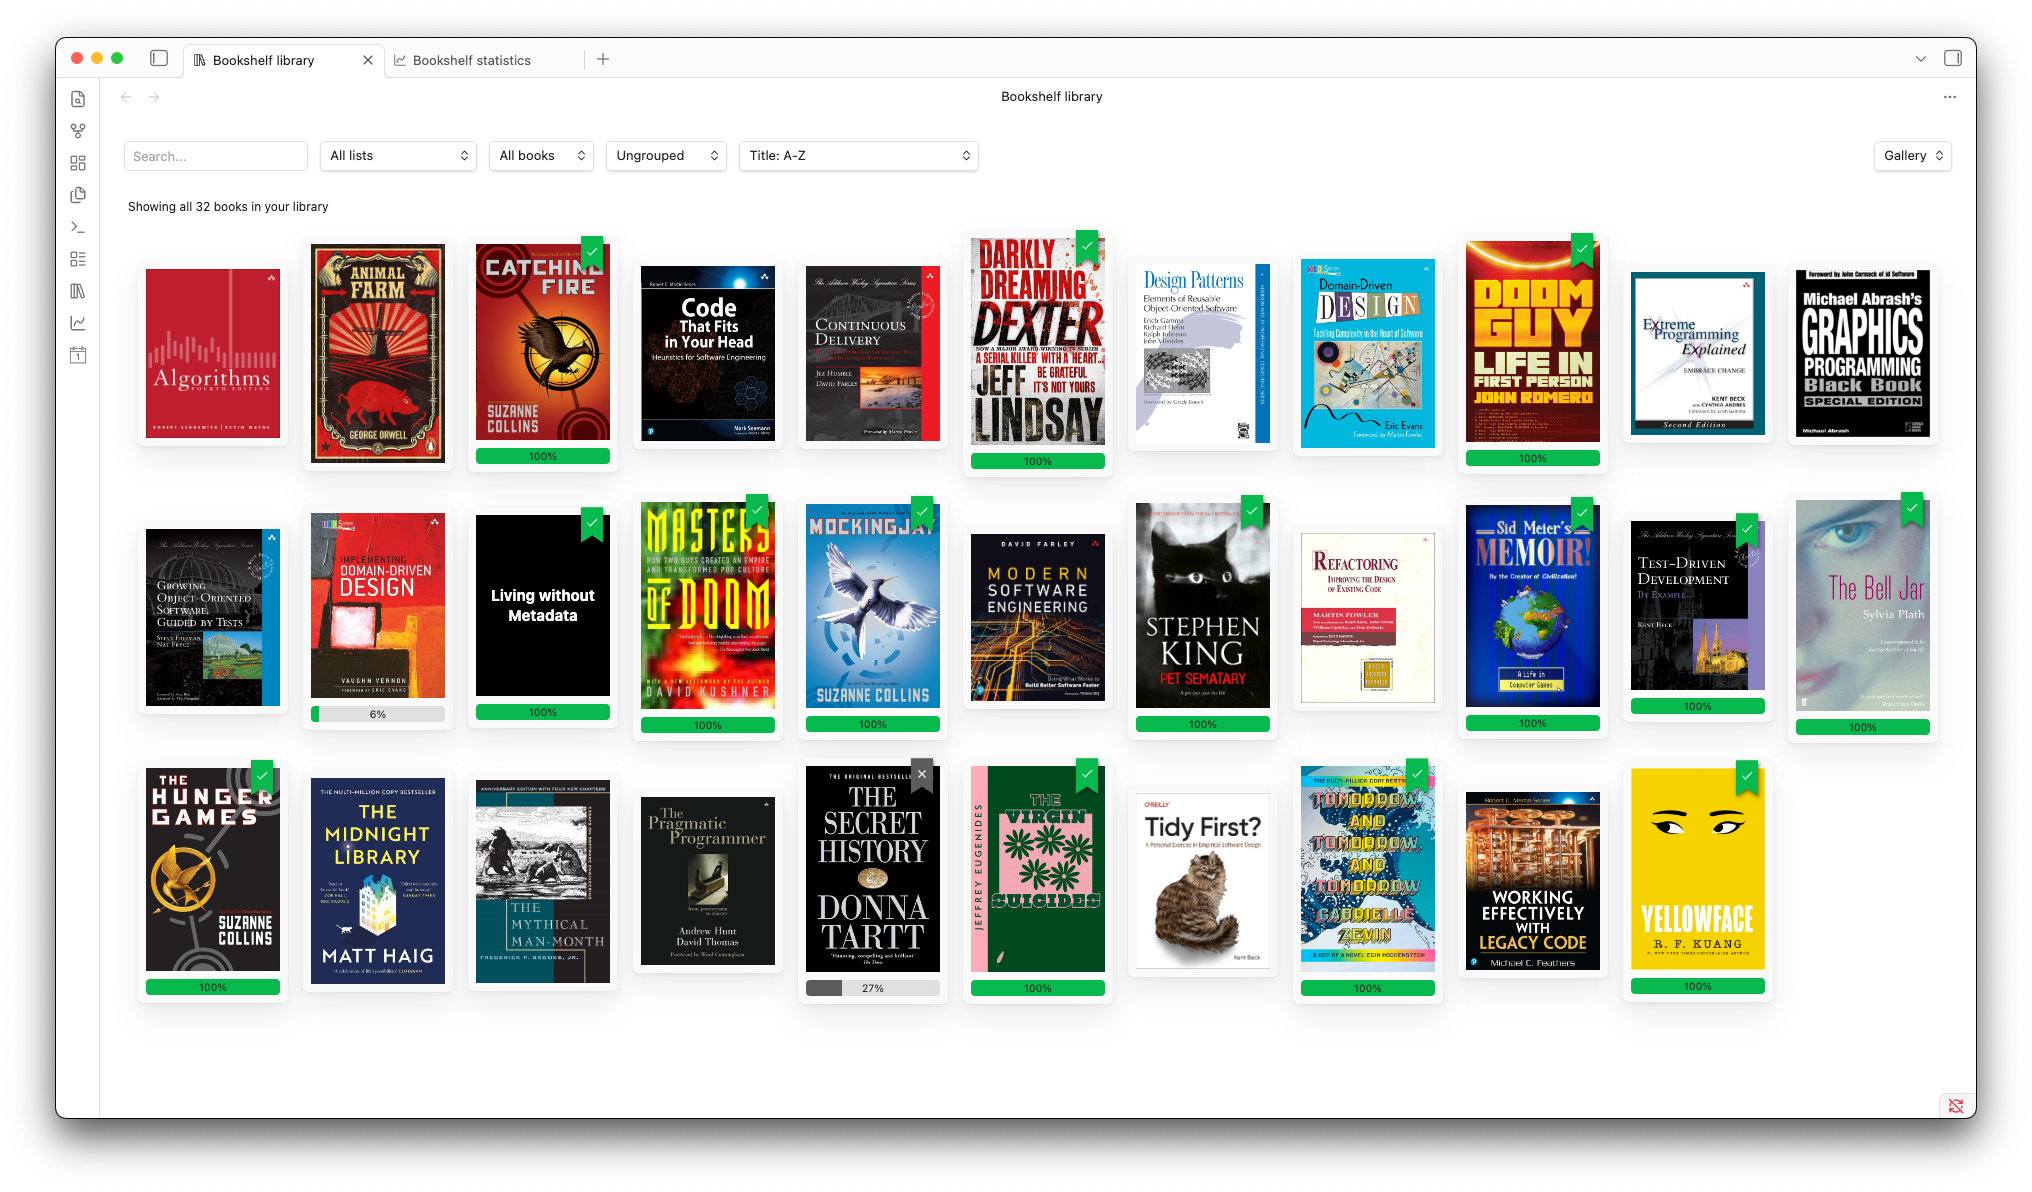Image resolution: width=2032 pixels, height=1192 pixels.
Task: Click the abandoned X badge on The Secret History
Action: (x=922, y=776)
